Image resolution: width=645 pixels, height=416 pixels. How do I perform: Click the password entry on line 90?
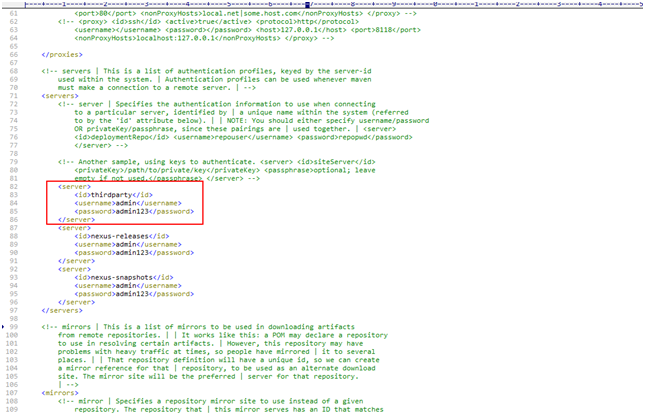[134, 252]
